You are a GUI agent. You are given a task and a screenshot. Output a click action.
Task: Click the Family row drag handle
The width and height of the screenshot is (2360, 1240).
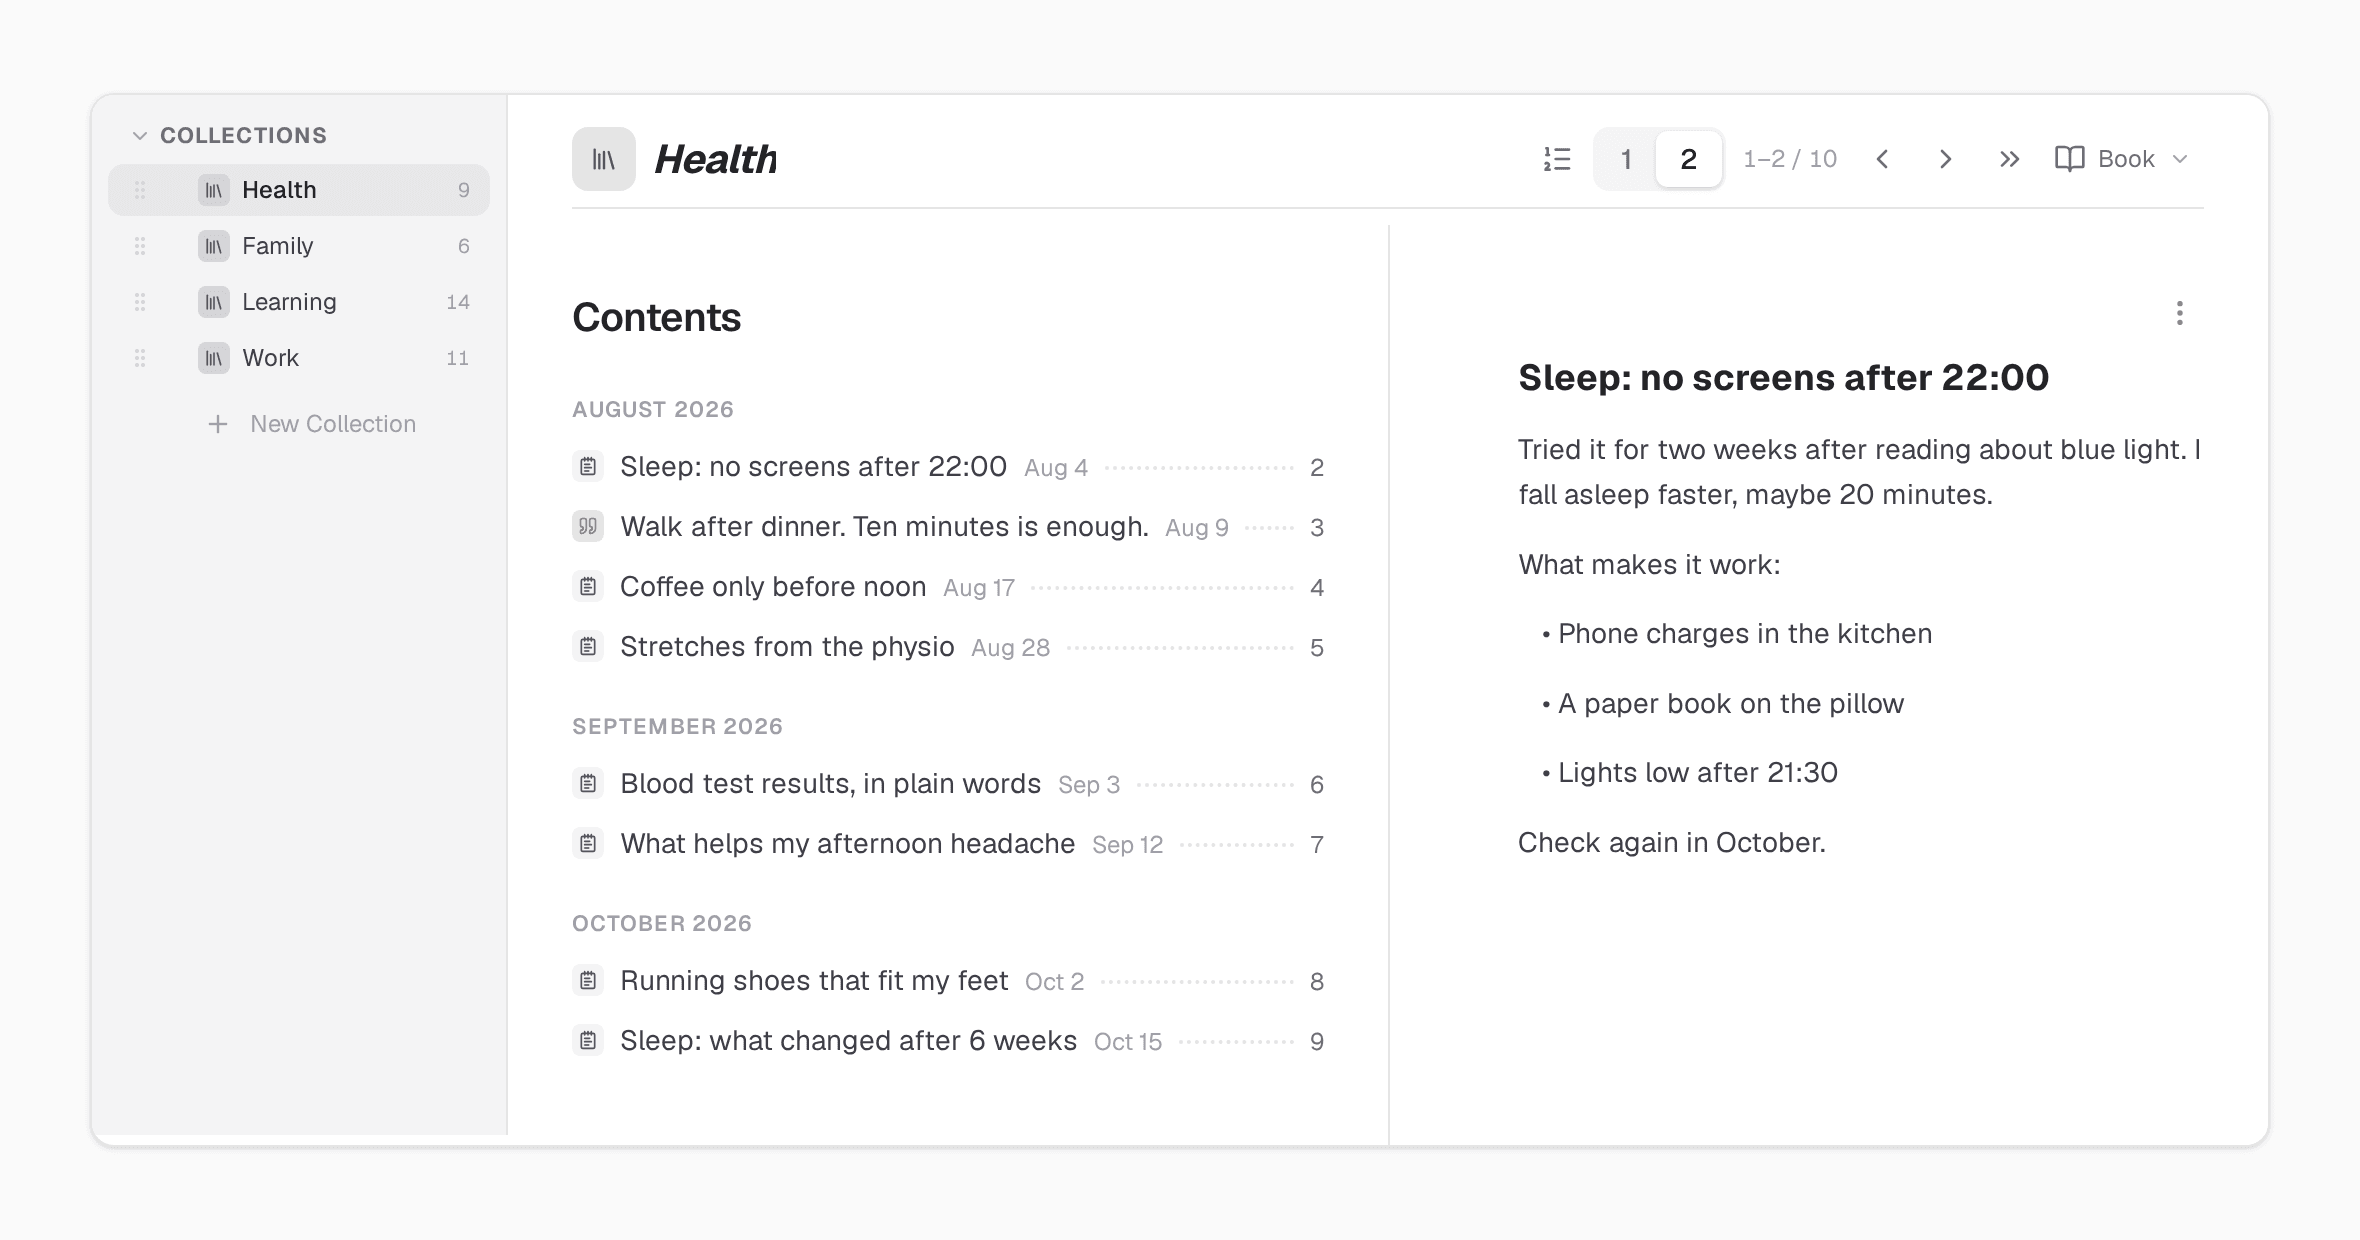[x=140, y=246]
